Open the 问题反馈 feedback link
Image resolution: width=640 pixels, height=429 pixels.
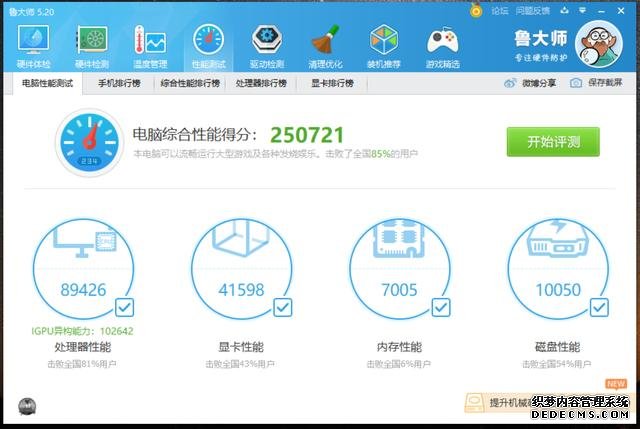[x=533, y=11]
